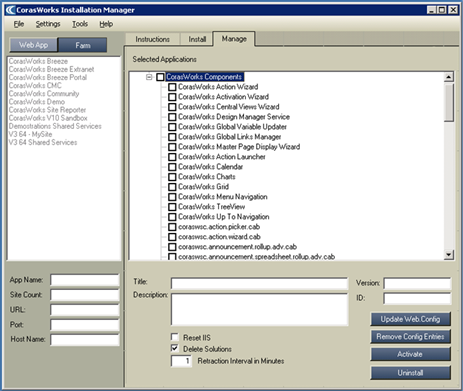Click the Remove Config Entries button
The image size is (463, 391).
[410, 337]
